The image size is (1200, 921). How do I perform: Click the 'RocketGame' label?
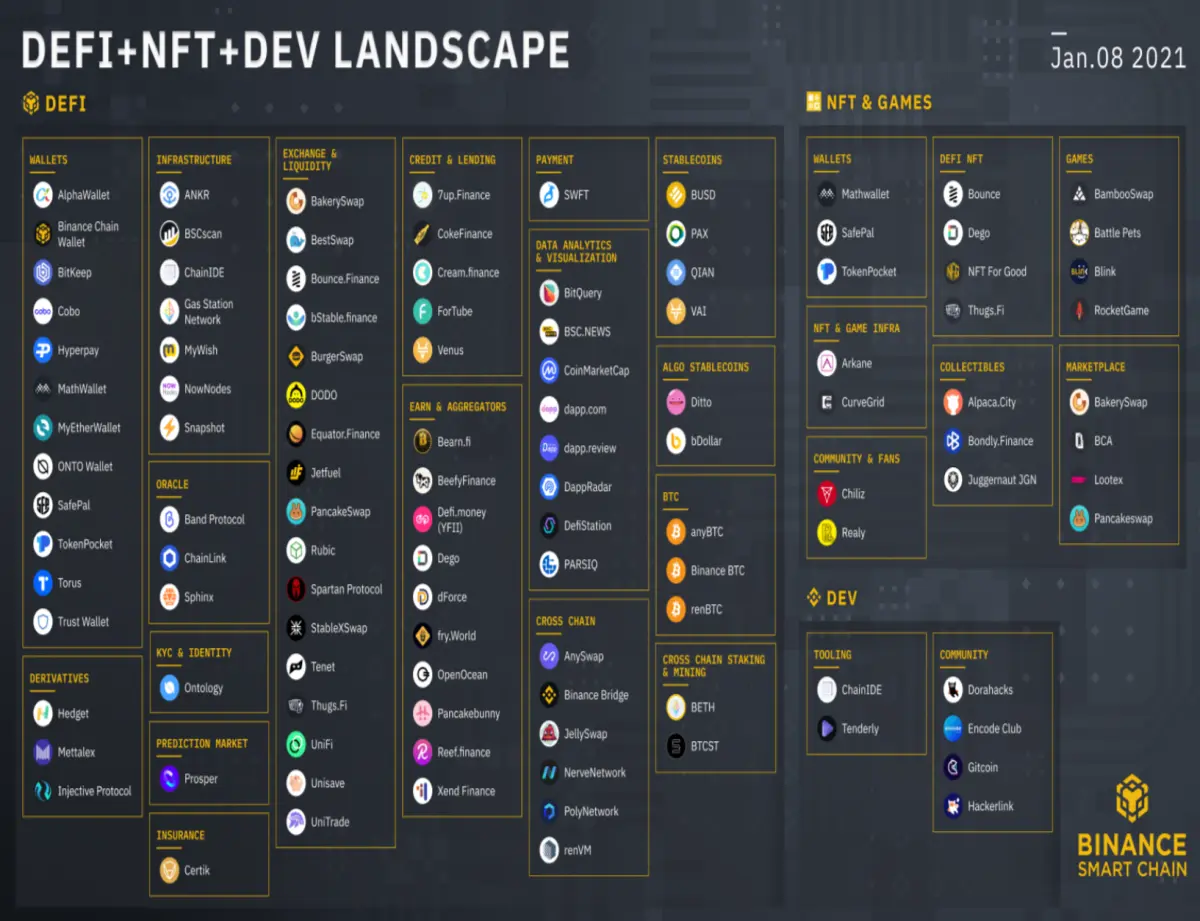(x=1121, y=310)
